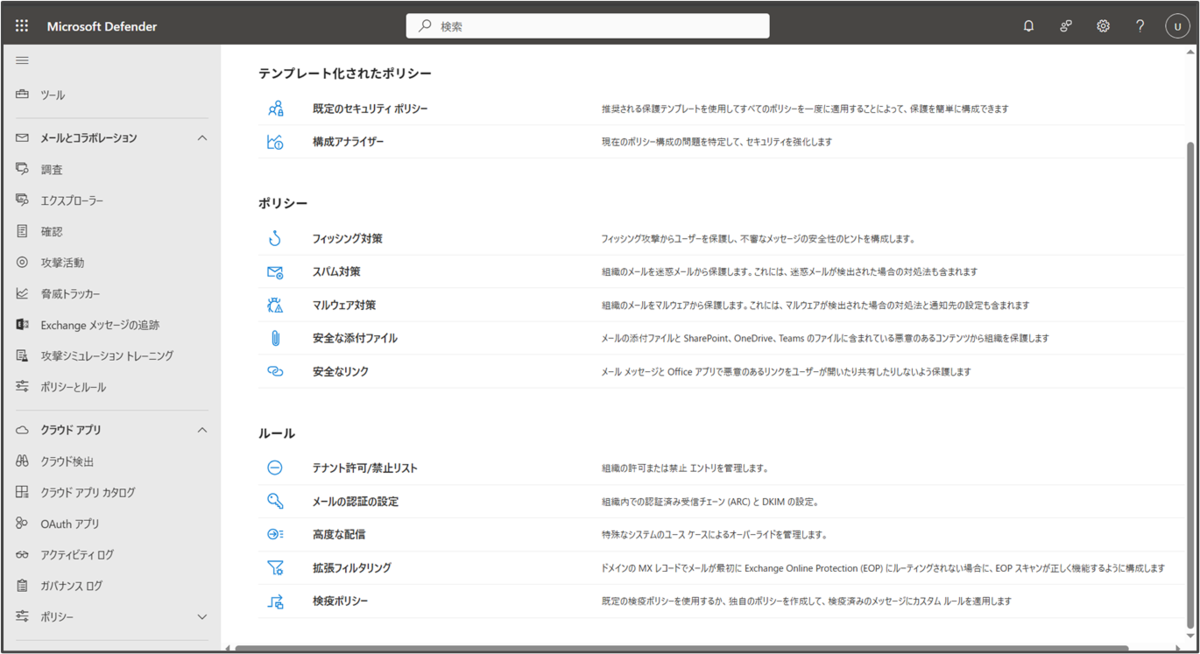Select エクスプローラー in the sidebar

pos(72,201)
